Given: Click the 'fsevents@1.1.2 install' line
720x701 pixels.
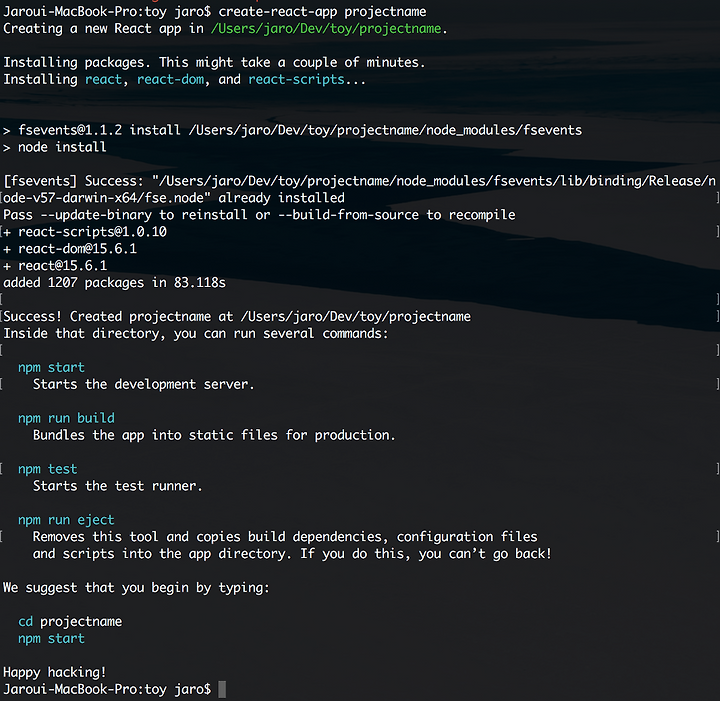Looking at the screenshot, I should point(292,130).
